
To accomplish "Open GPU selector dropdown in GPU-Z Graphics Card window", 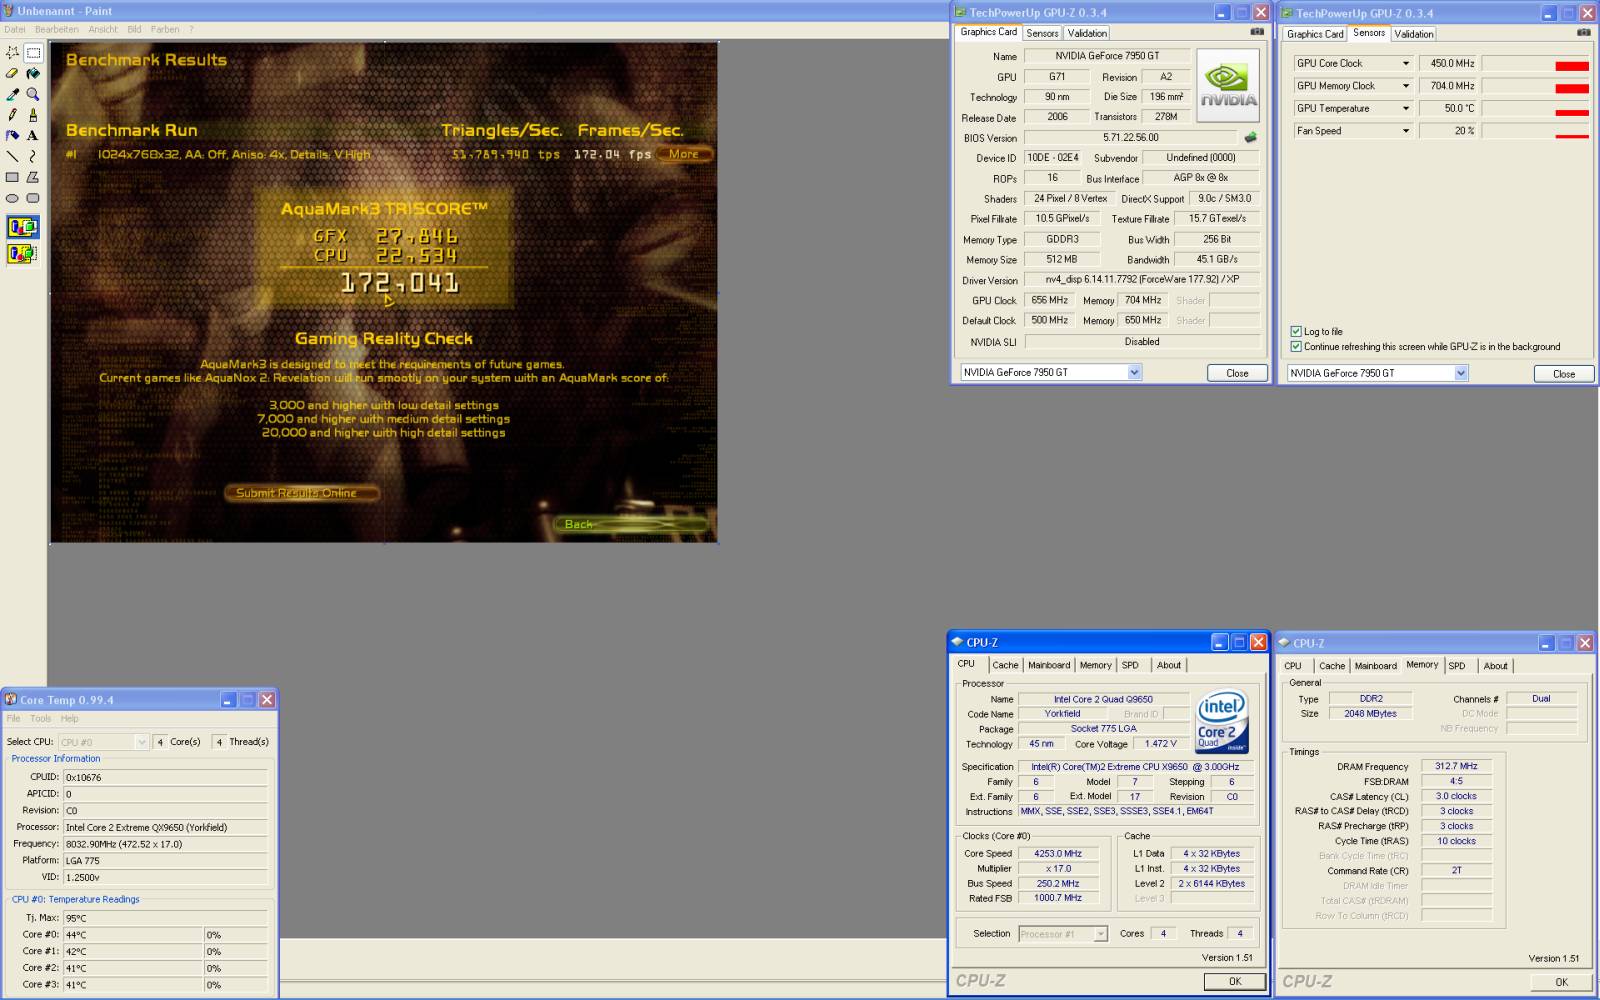I will pyautogui.click(x=1134, y=372).
